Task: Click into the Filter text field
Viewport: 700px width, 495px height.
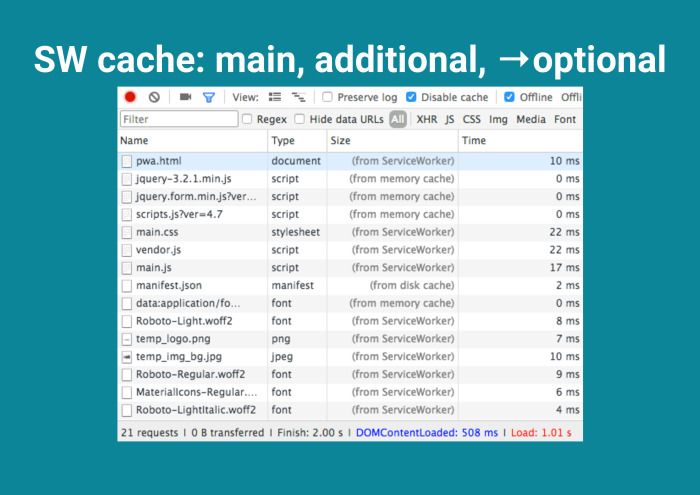Action: (x=179, y=119)
